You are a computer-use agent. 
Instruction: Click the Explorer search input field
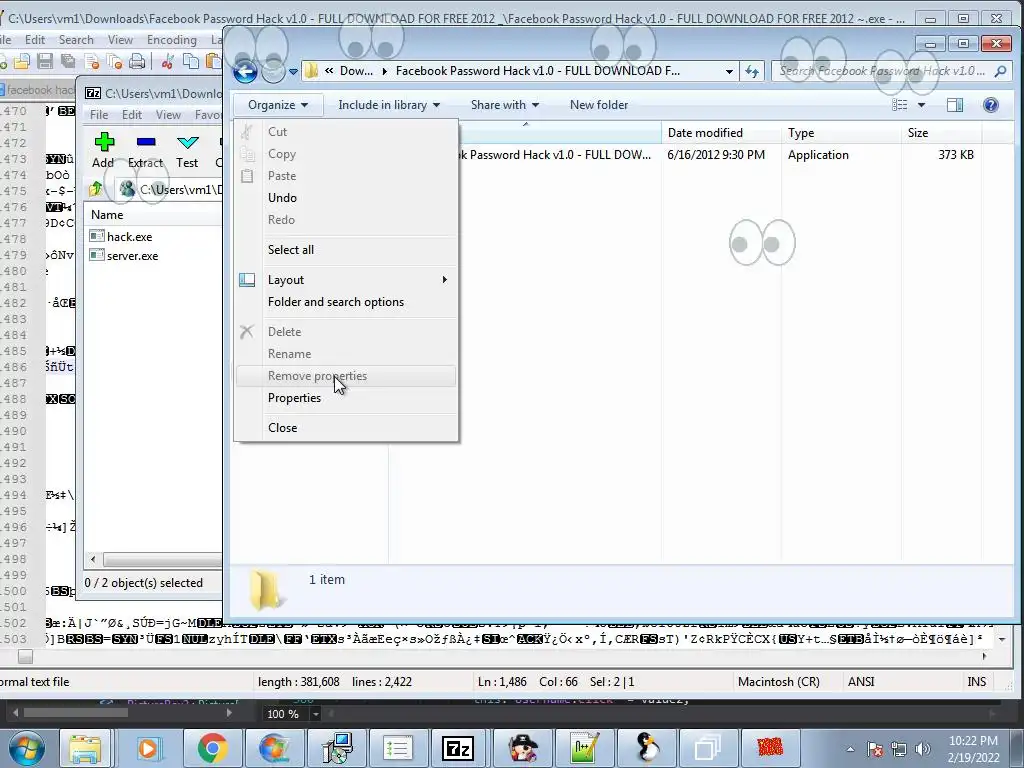coord(883,71)
